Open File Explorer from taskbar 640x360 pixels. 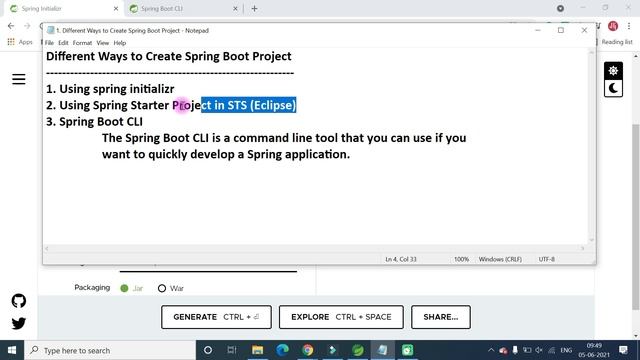258,350
